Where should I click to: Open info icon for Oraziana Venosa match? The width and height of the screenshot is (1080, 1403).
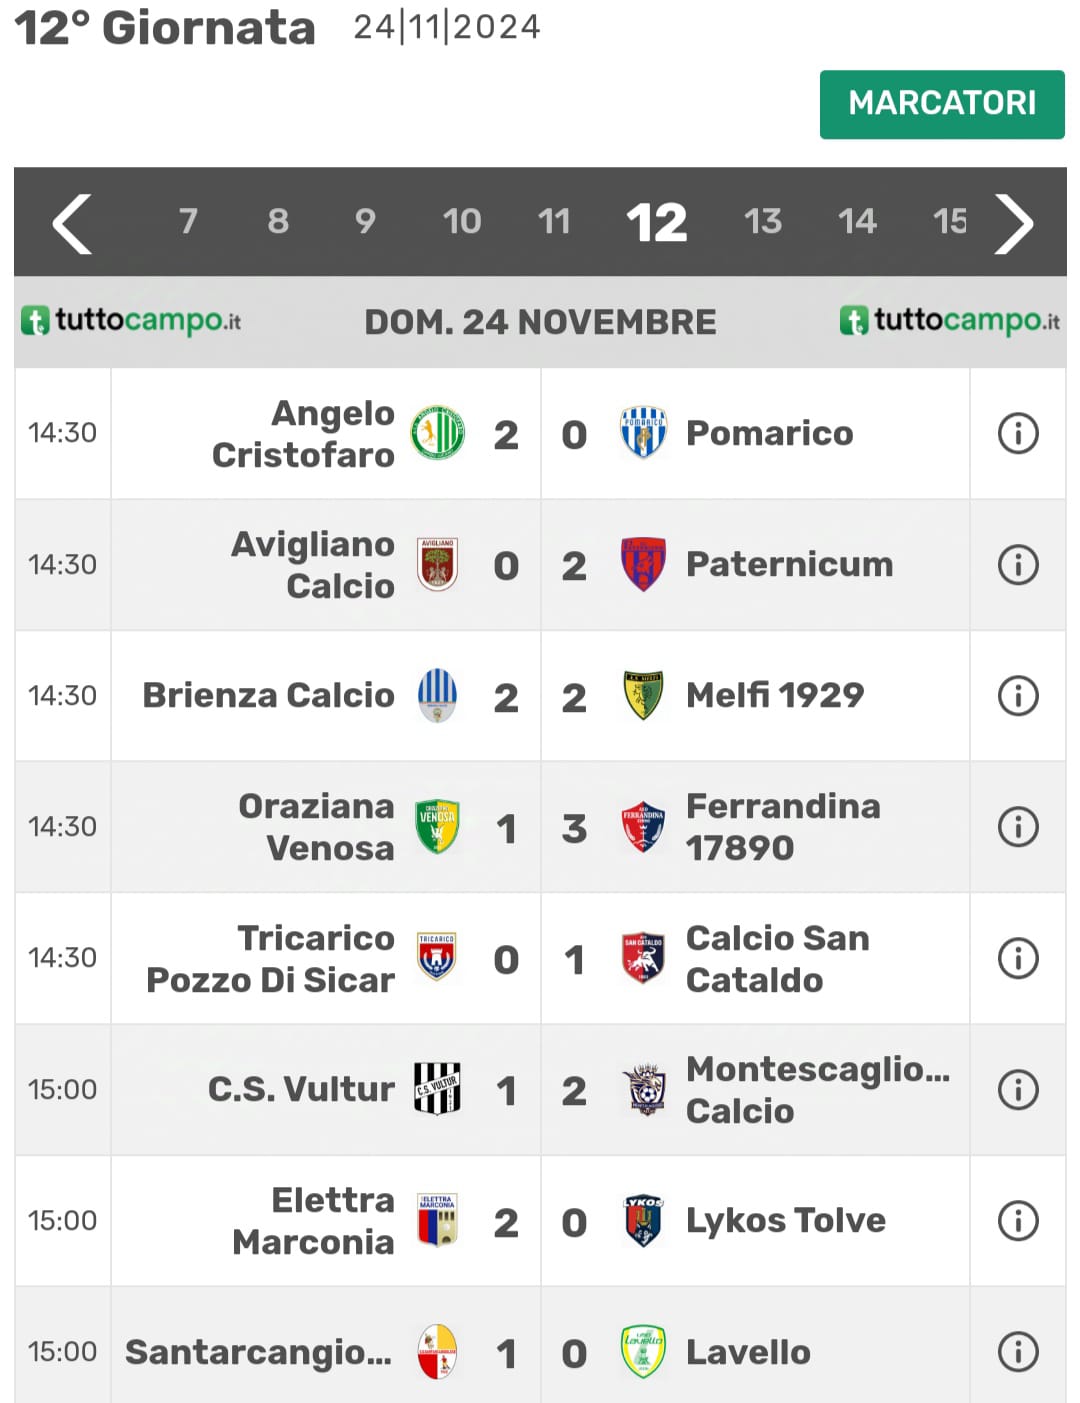(1018, 827)
